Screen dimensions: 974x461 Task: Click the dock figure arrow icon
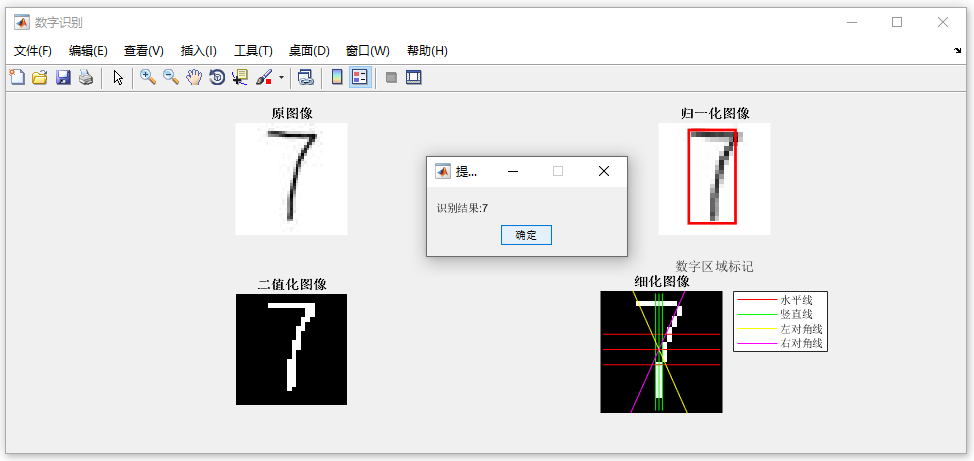pyautogui.click(x=957, y=51)
